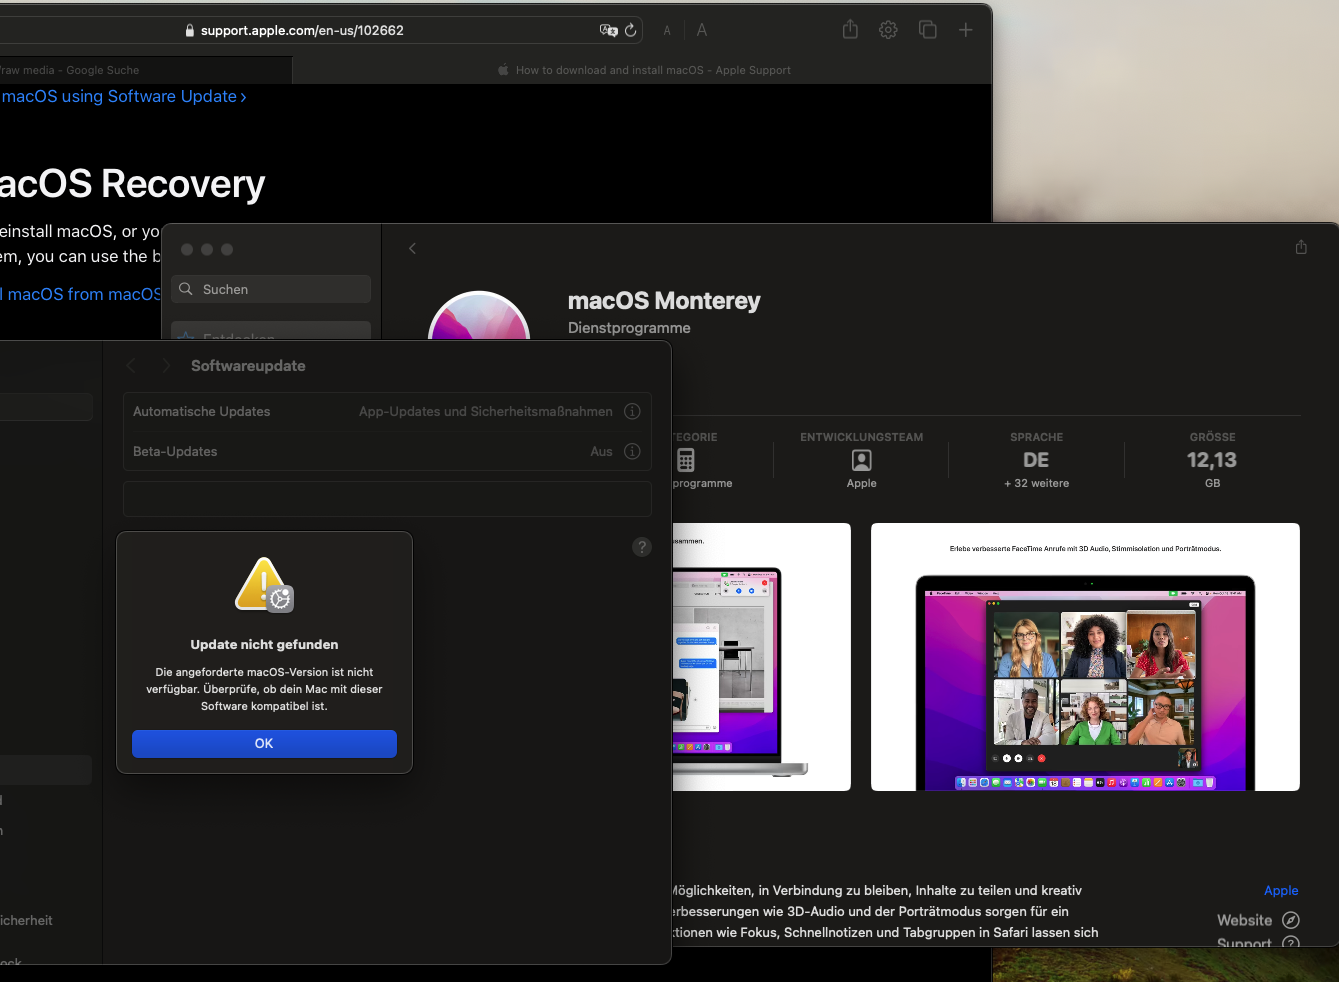Open the FaceTime group call screenshot
1339x982 pixels.
coord(1085,657)
